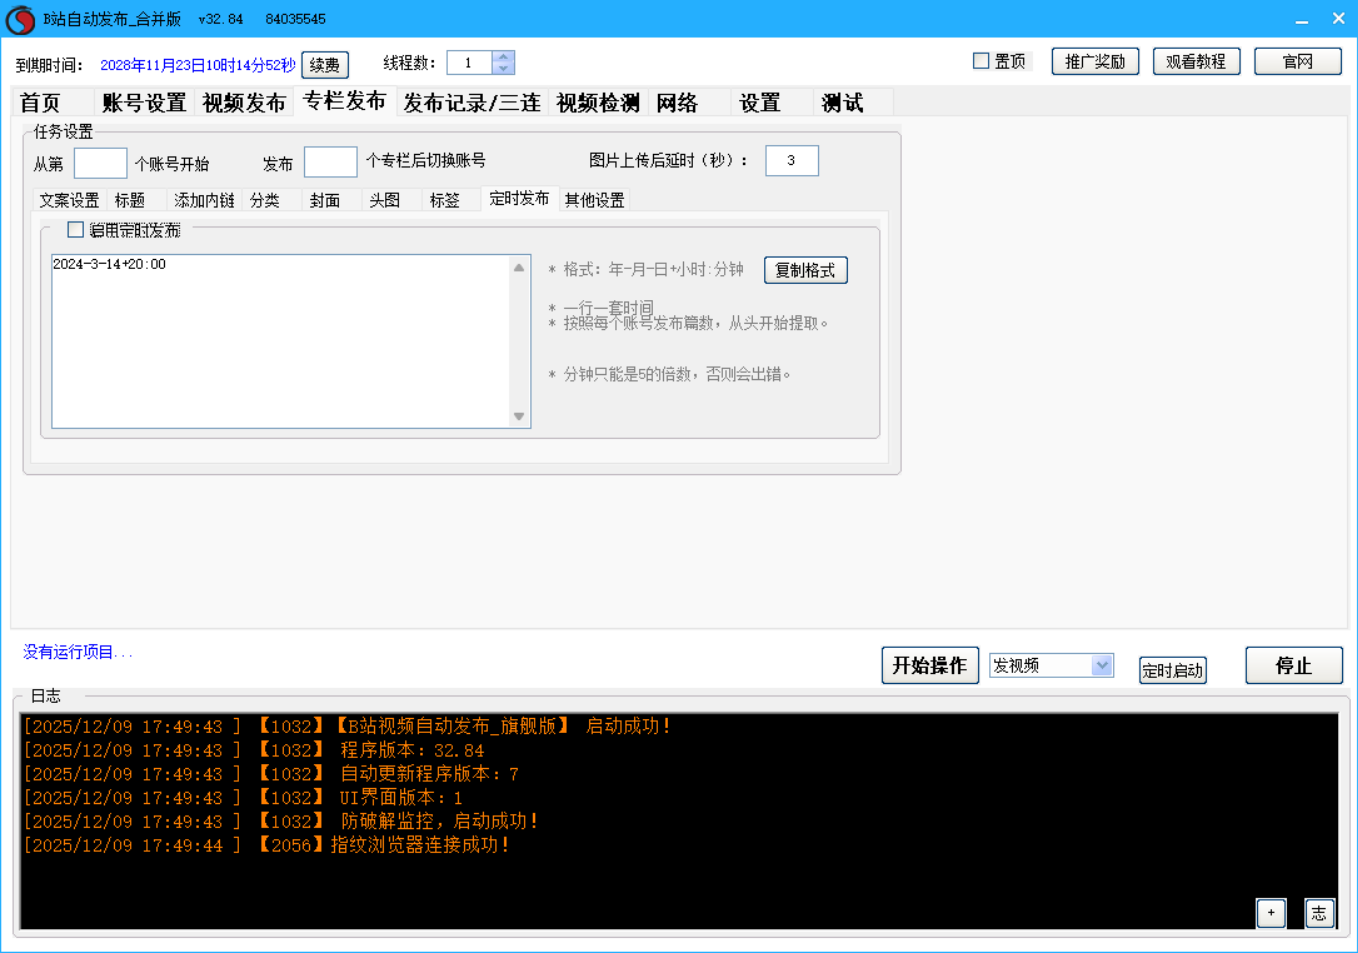Decrease thread count with down arrow
This screenshot has height=953, width=1358.
click(x=503, y=69)
